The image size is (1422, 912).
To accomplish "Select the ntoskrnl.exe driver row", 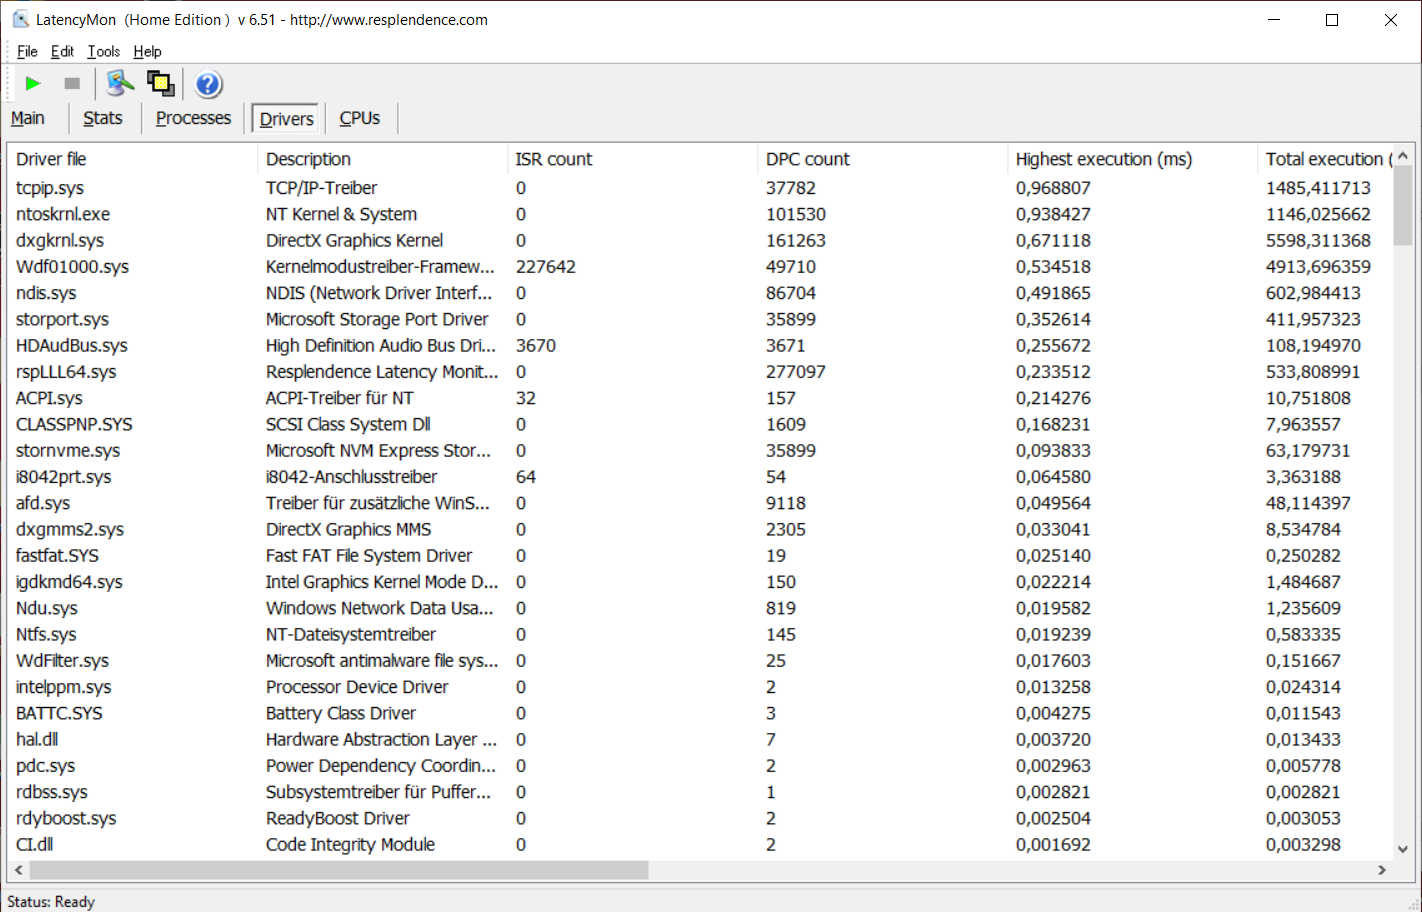I will point(700,214).
